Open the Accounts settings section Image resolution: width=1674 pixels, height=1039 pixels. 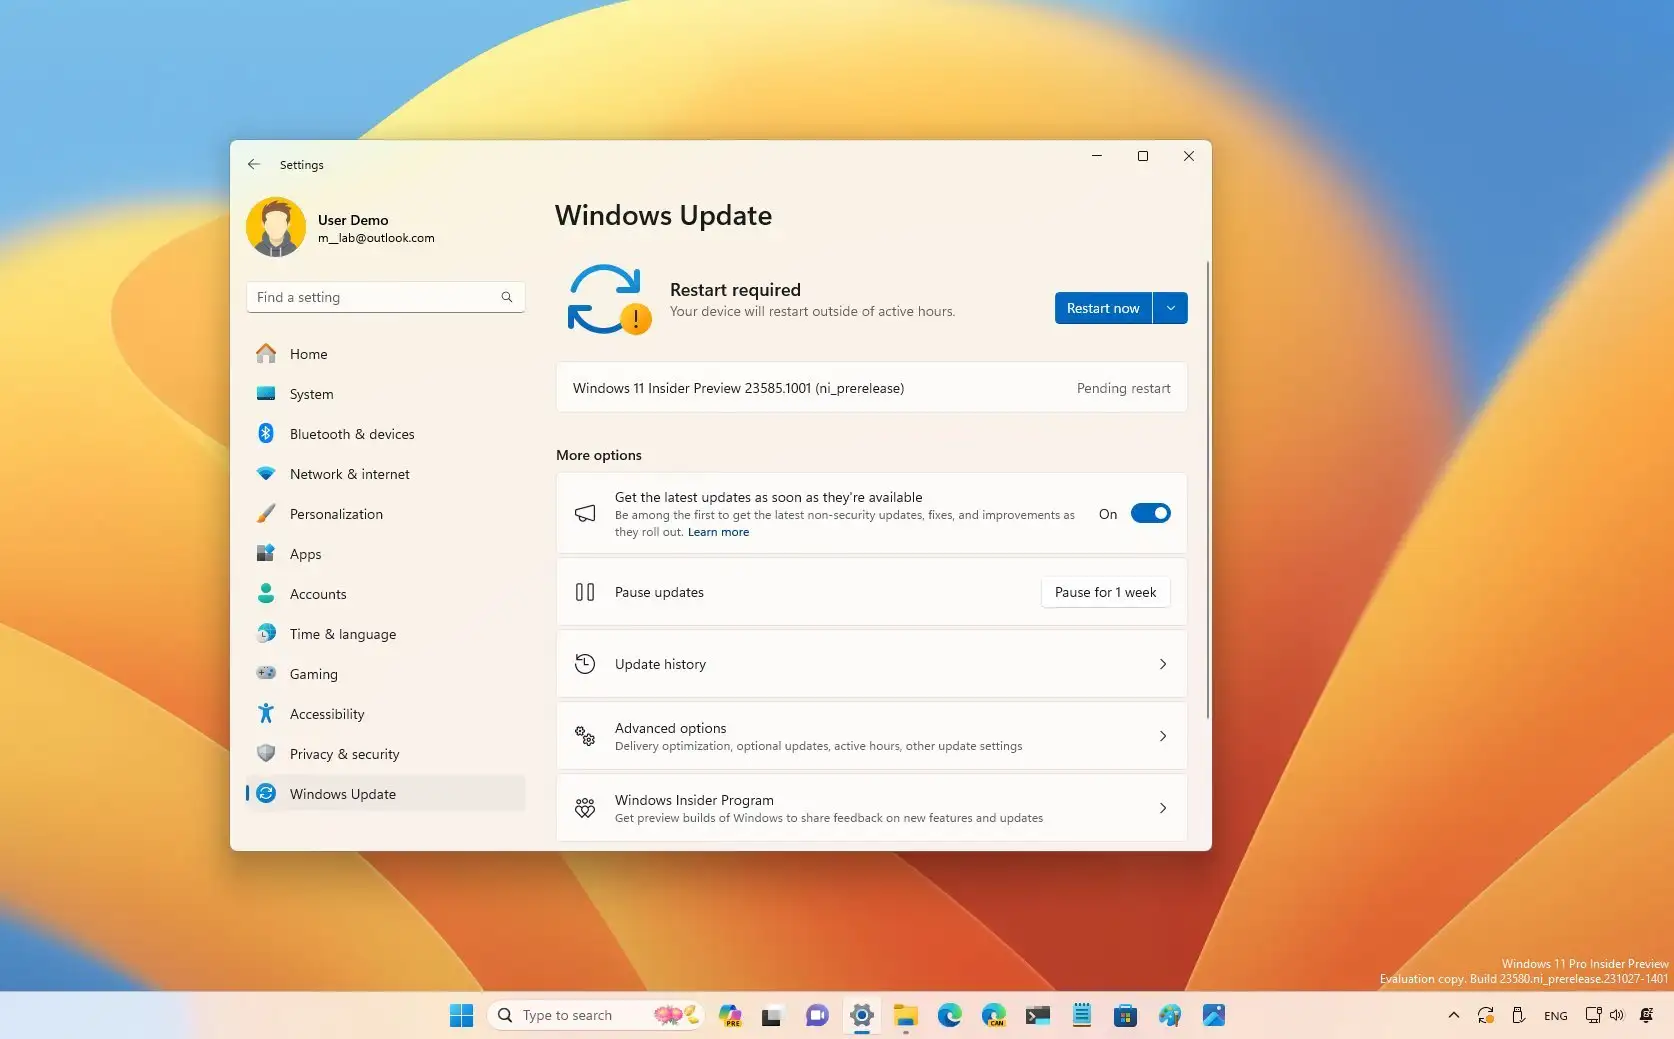click(385, 594)
